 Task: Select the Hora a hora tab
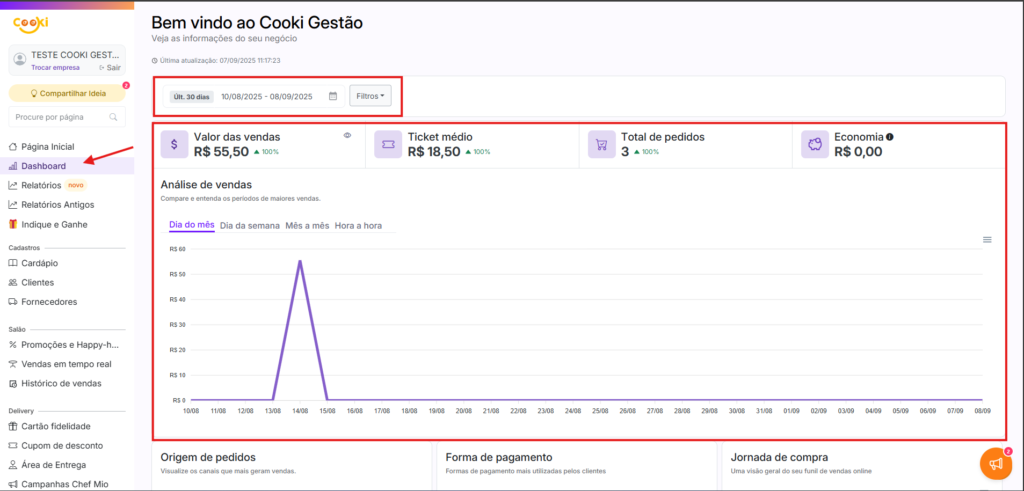358,226
